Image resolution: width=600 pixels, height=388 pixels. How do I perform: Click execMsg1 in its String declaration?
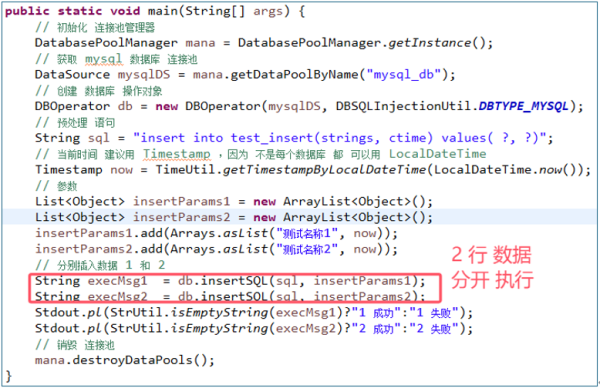[117, 281]
